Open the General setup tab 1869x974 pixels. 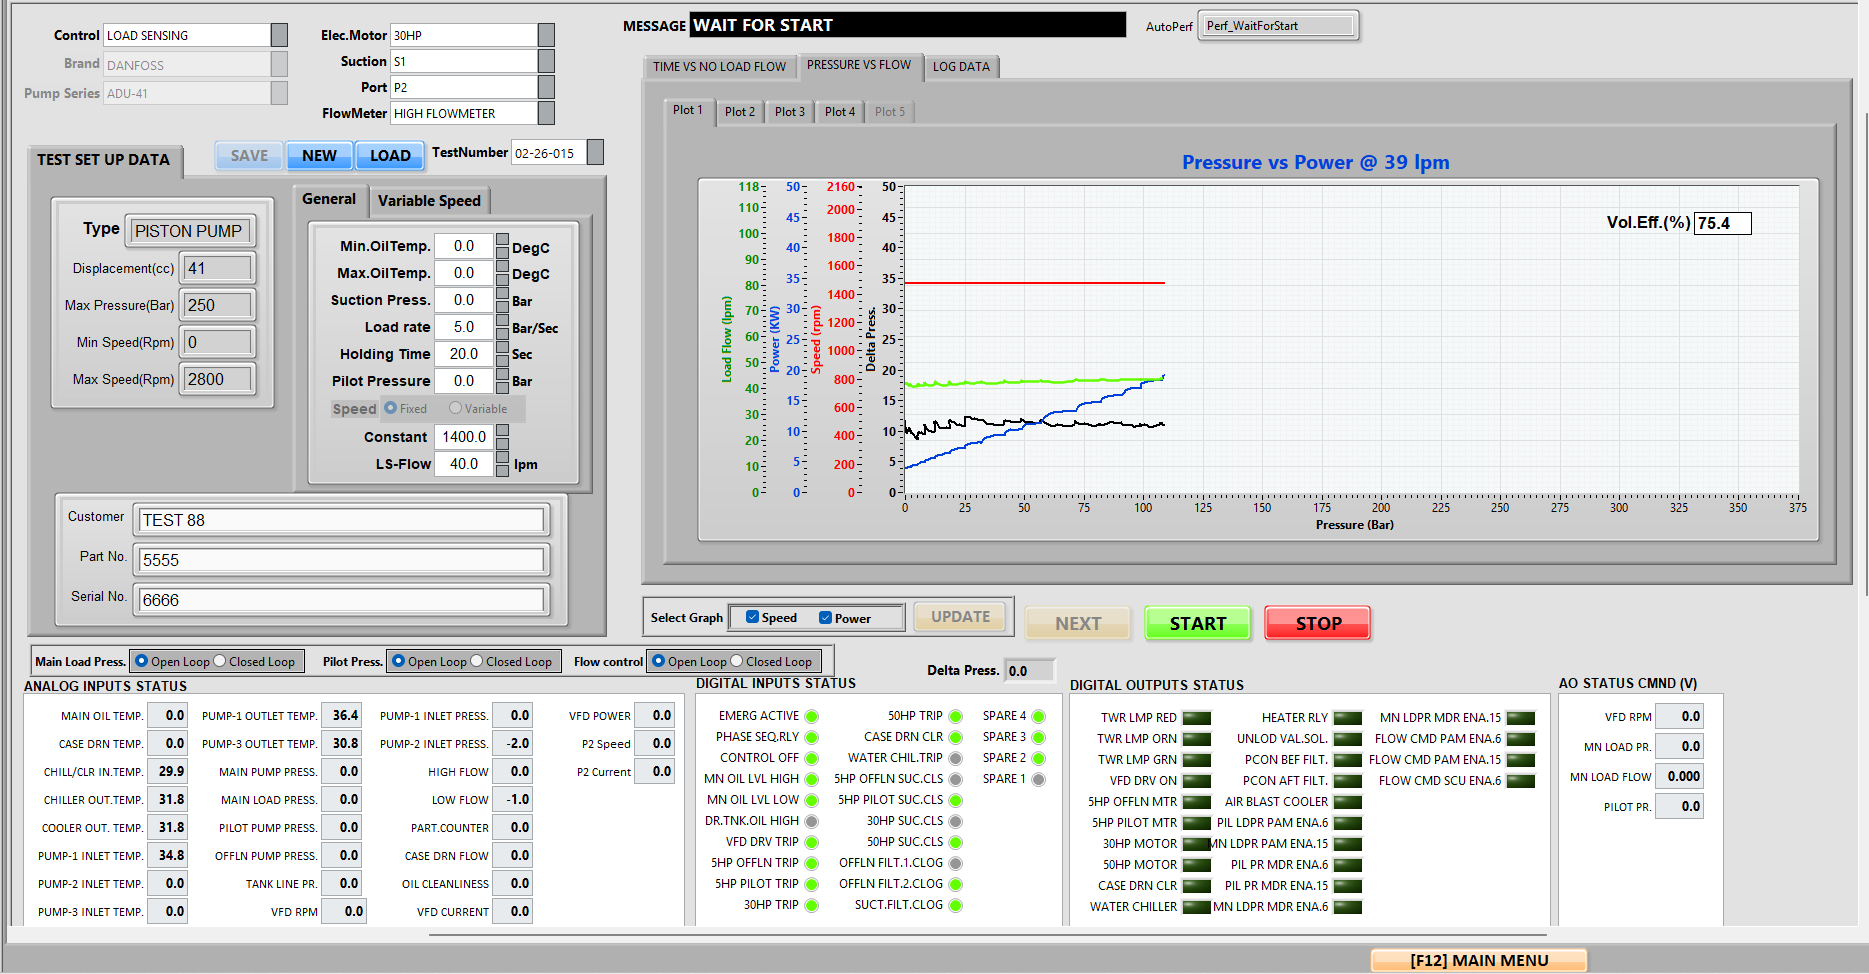pyautogui.click(x=329, y=199)
